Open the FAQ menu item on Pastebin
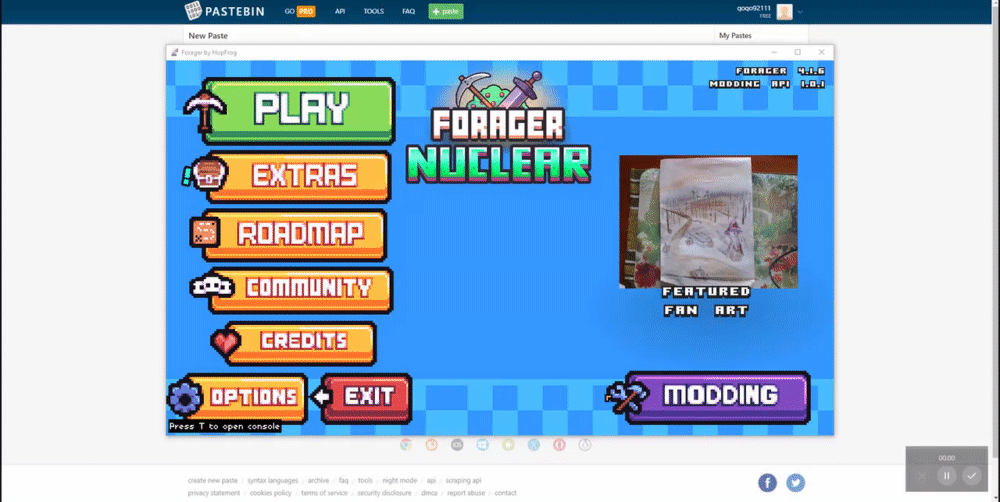 tap(408, 11)
